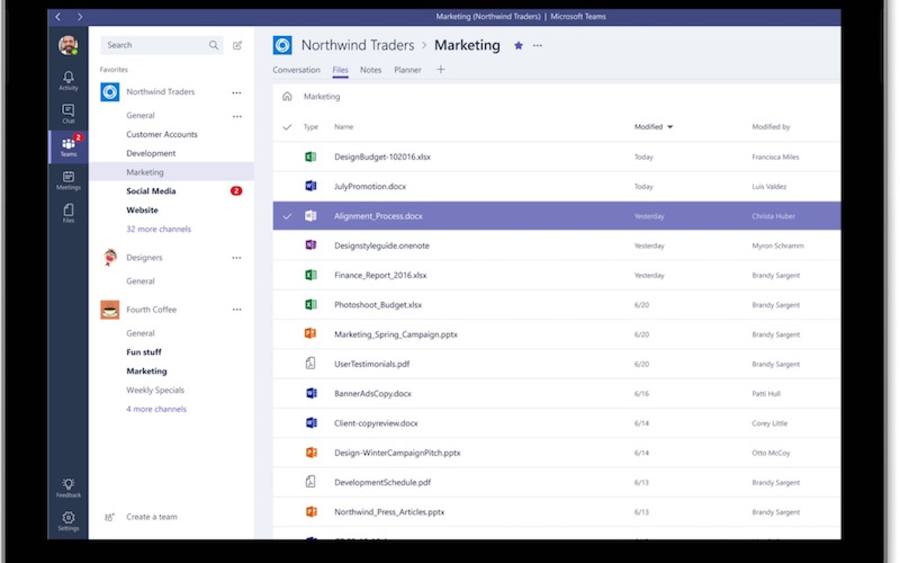Open Northwind Traders team options menu

(x=236, y=92)
